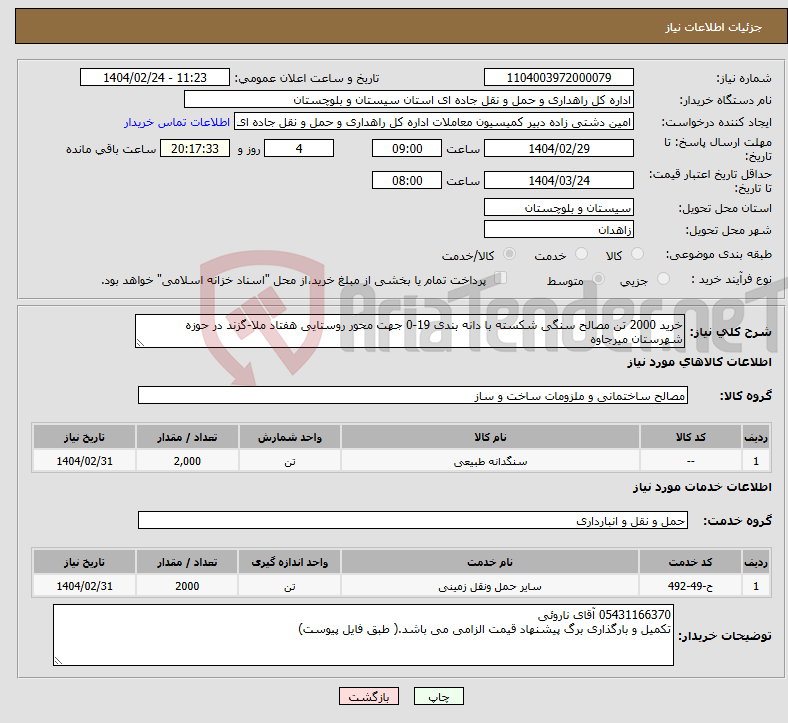Select the کالا/خدمت radio button

point(509,254)
